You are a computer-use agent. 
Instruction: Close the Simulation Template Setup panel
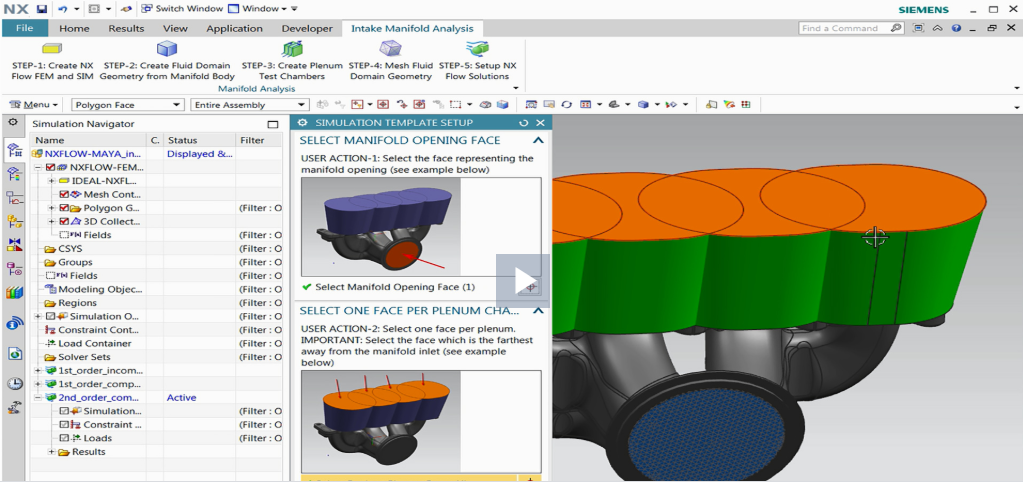[540, 123]
